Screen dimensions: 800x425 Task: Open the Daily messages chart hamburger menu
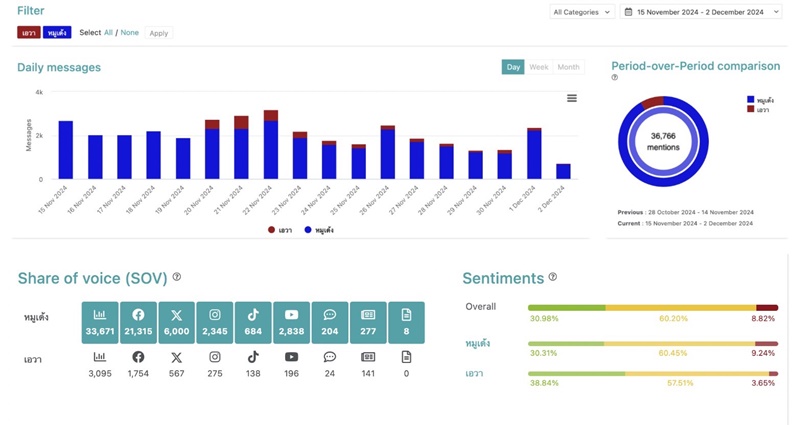(572, 98)
